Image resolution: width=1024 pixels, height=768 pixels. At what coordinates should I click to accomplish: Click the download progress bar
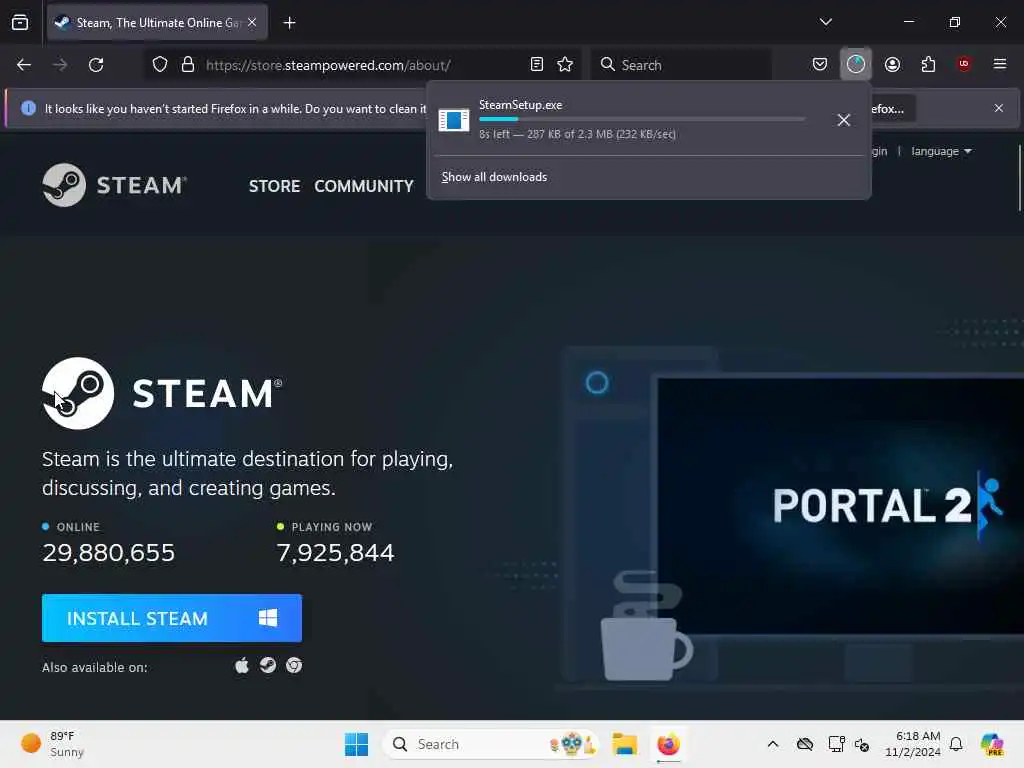coord(642,119)
